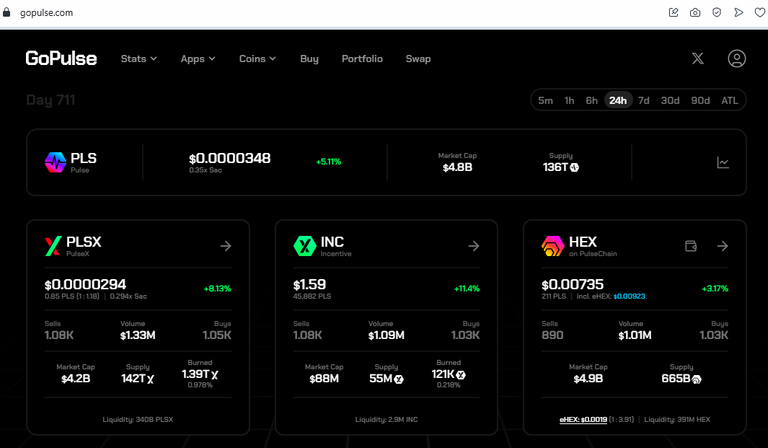The image size is (768, 448).
Task: Click the HEX market cap $4.9B
Action: click(588, 378)
